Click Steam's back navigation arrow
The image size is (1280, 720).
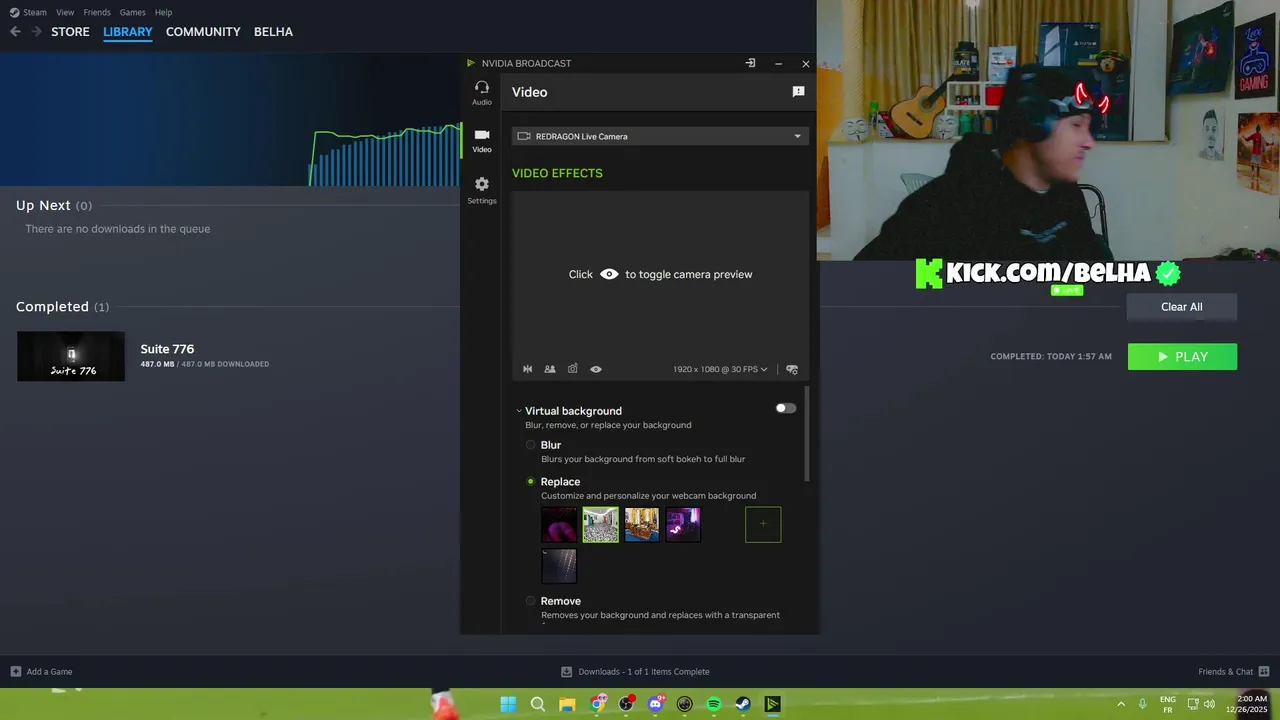(15, 32)
